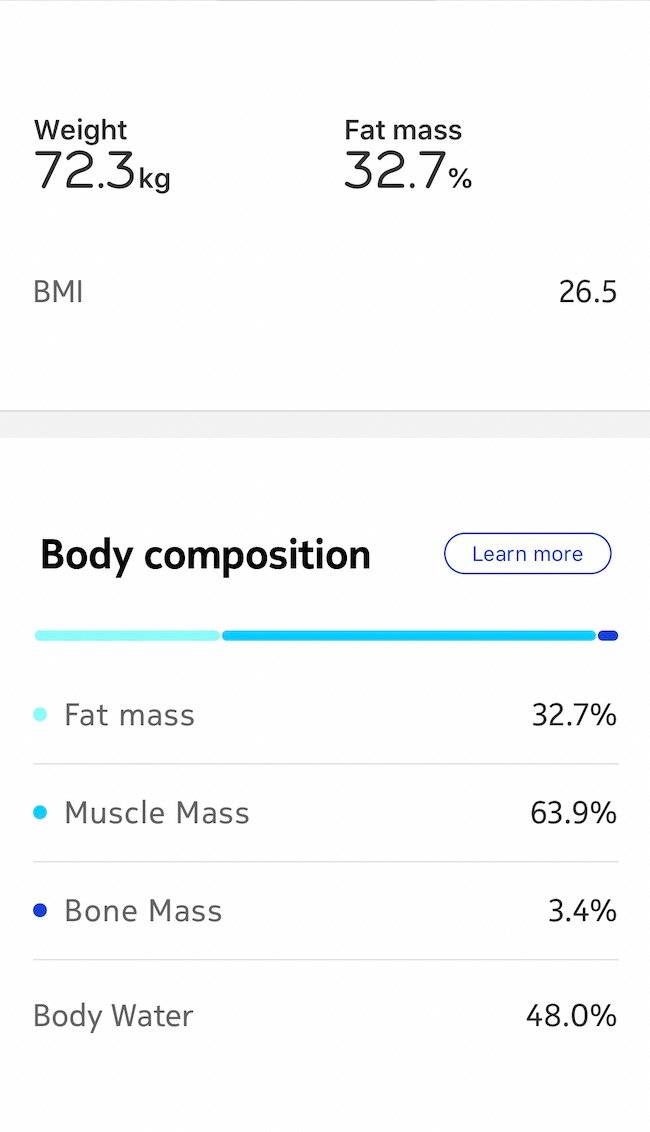Open the Muscle Mass row label
Screen dimensions: 650x1132
pyautogui.click(x=157, y=812)
